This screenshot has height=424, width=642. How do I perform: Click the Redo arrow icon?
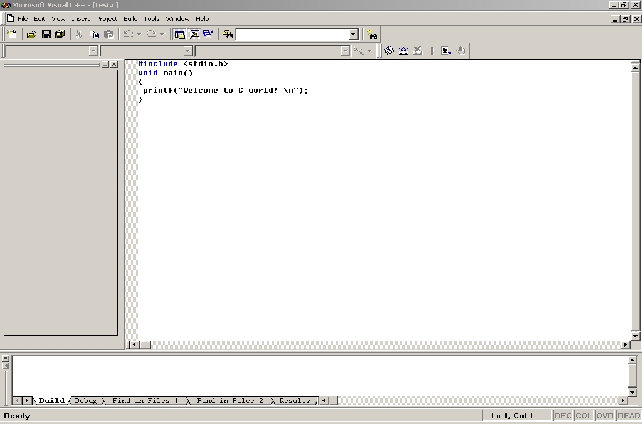151,34
